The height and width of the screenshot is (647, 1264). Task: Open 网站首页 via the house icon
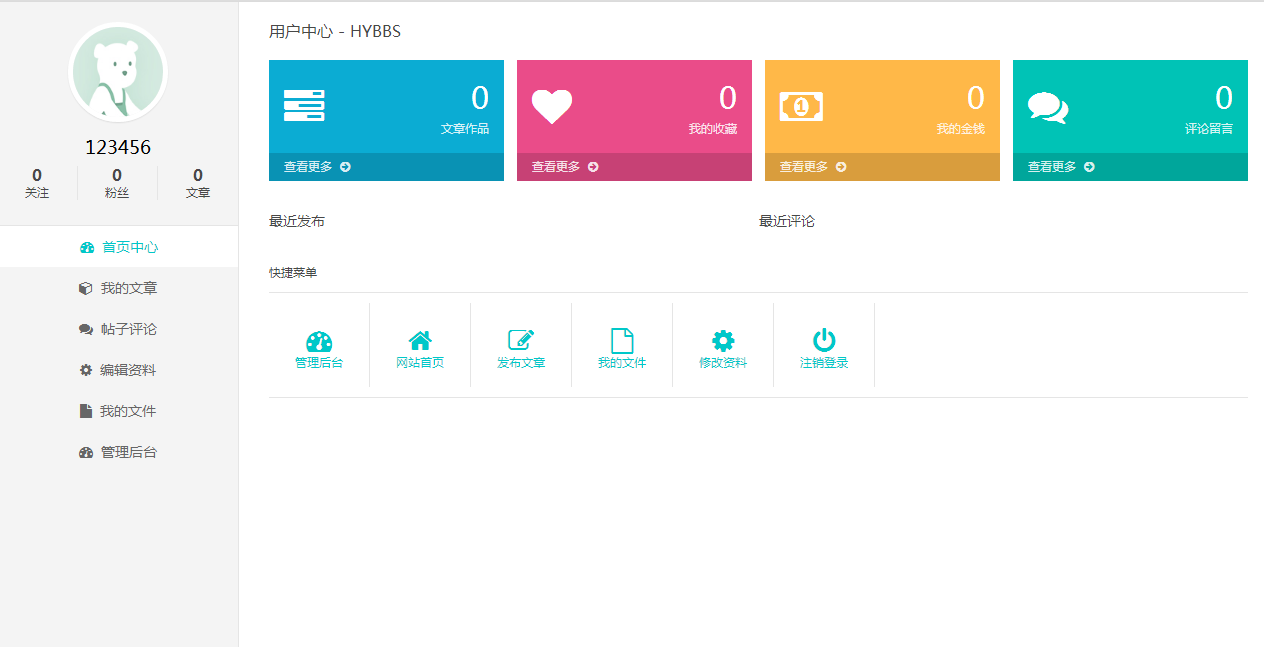tap(420, 341)
